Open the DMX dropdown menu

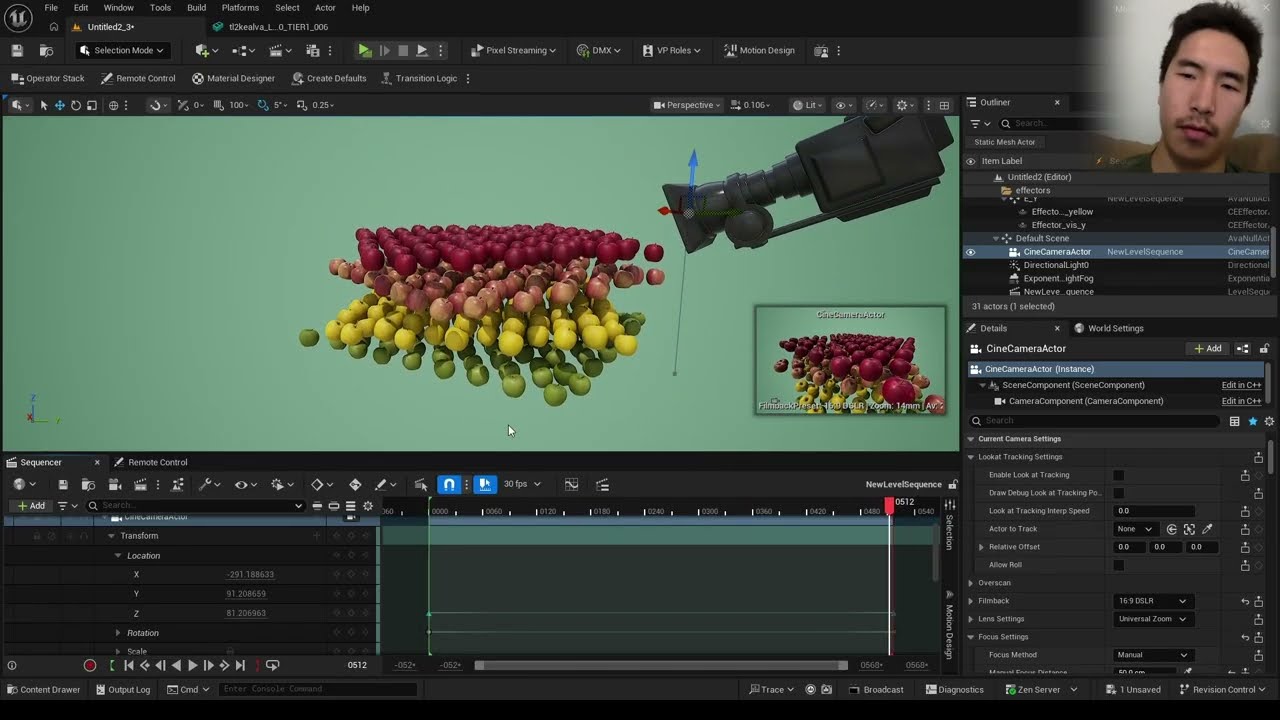(x=599, y=50)
